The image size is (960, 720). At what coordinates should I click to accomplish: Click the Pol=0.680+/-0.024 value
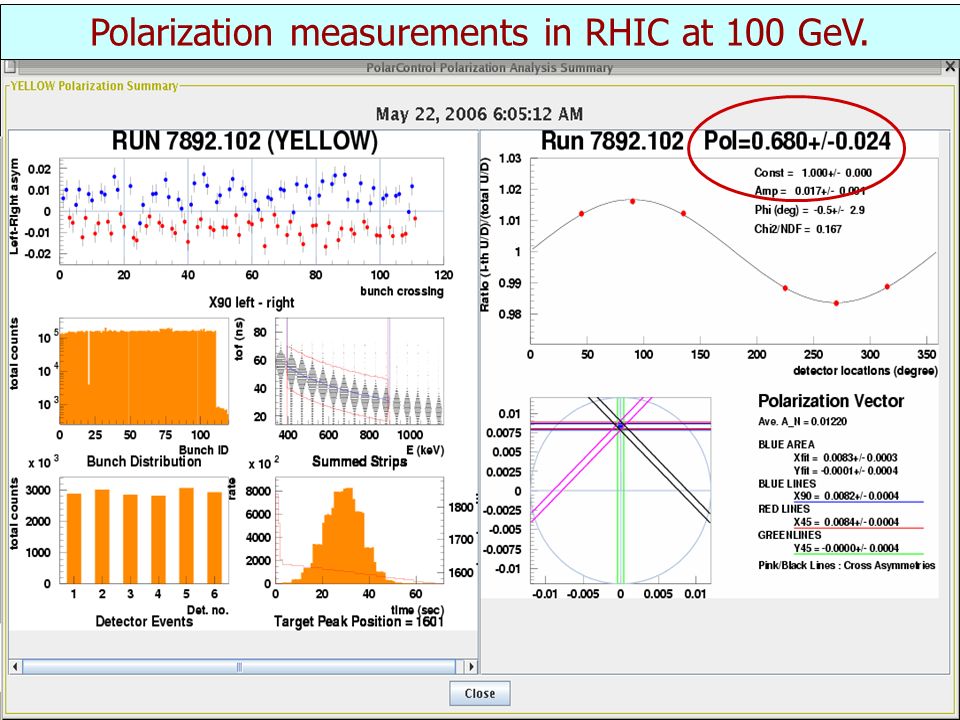point(797,141)
